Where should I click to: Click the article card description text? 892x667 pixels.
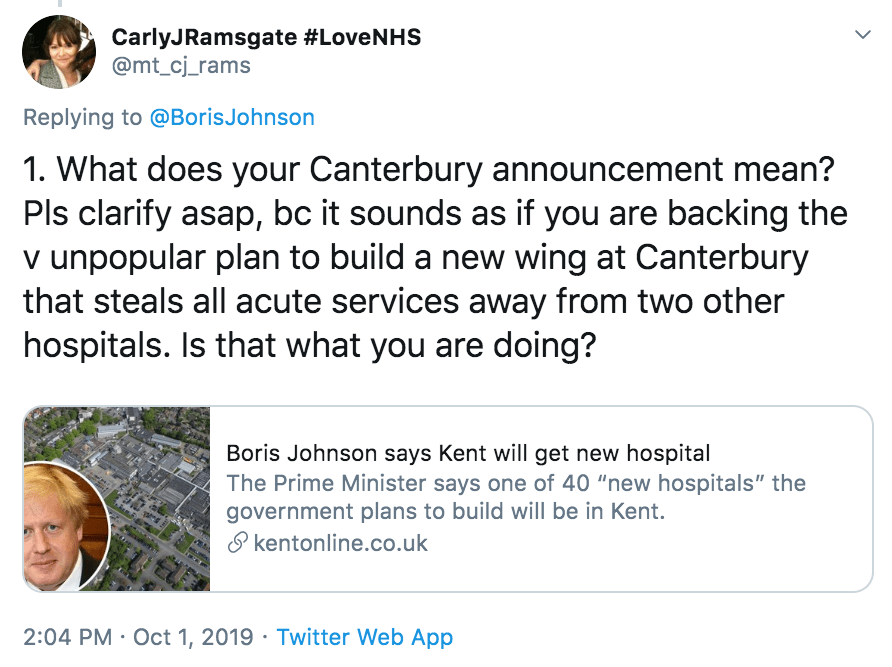pyautogui.click(x=515, y=498)
